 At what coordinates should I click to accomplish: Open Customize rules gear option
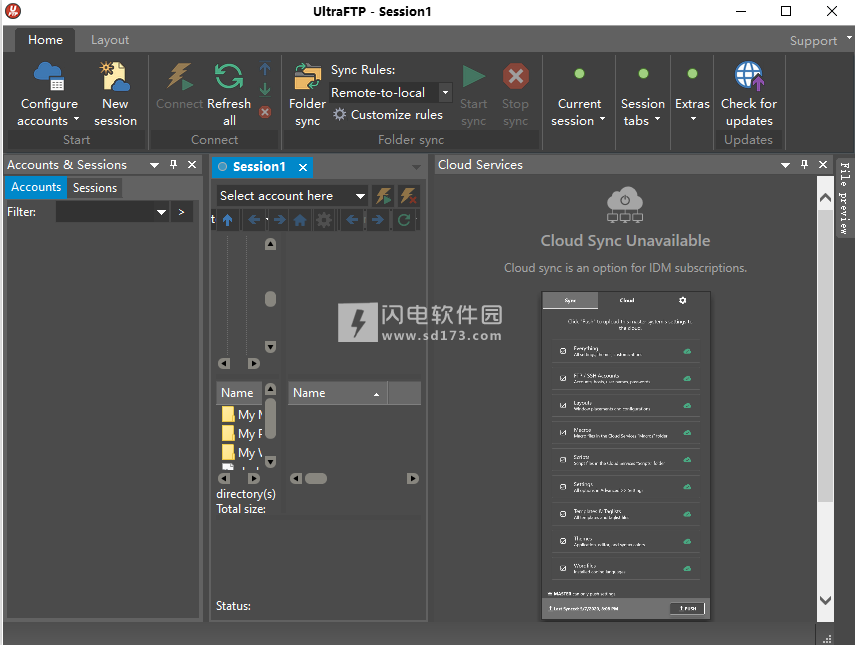(x=388, y=115)
